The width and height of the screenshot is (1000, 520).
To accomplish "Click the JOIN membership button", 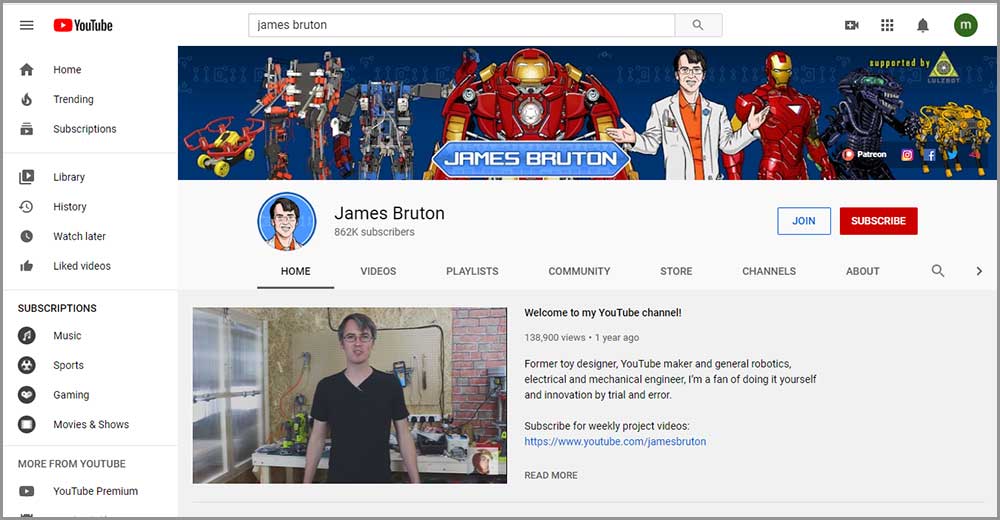I will 804,221.
